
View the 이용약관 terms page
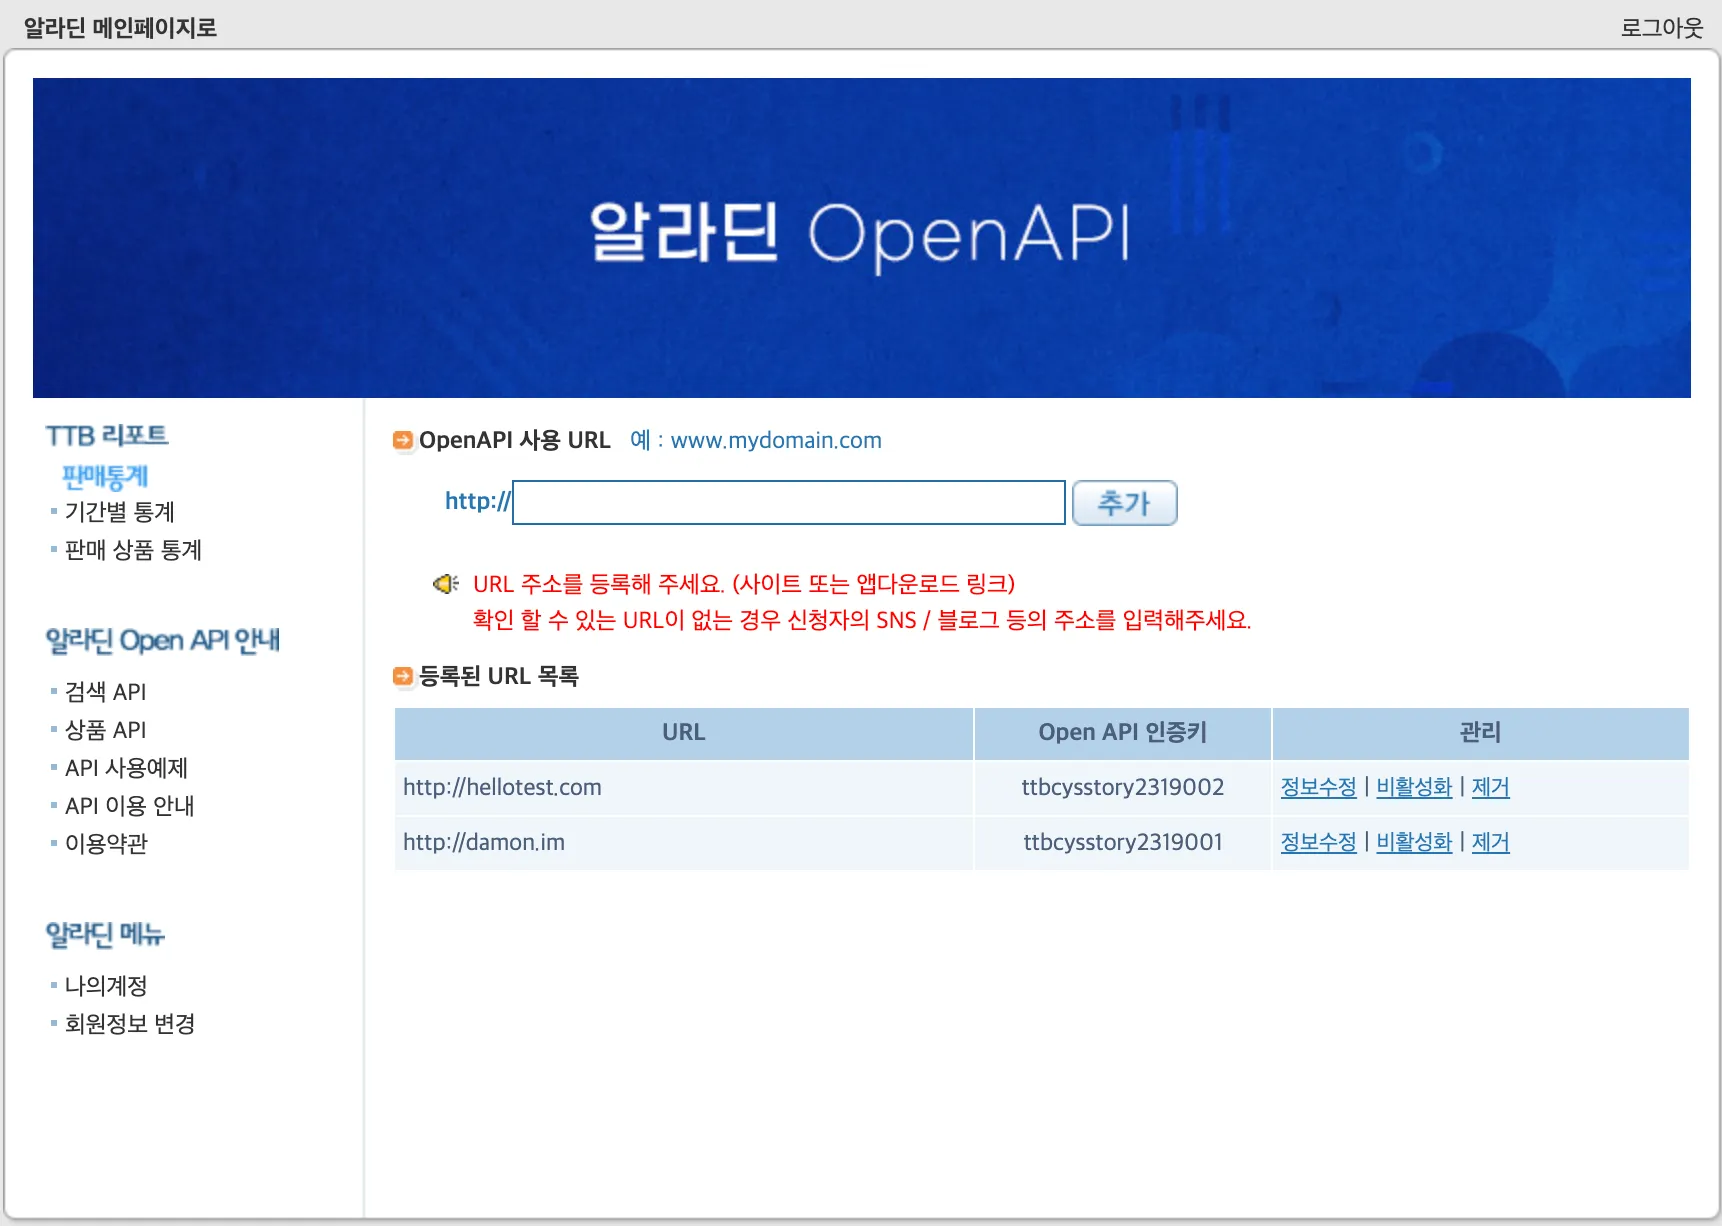(104, 843)
